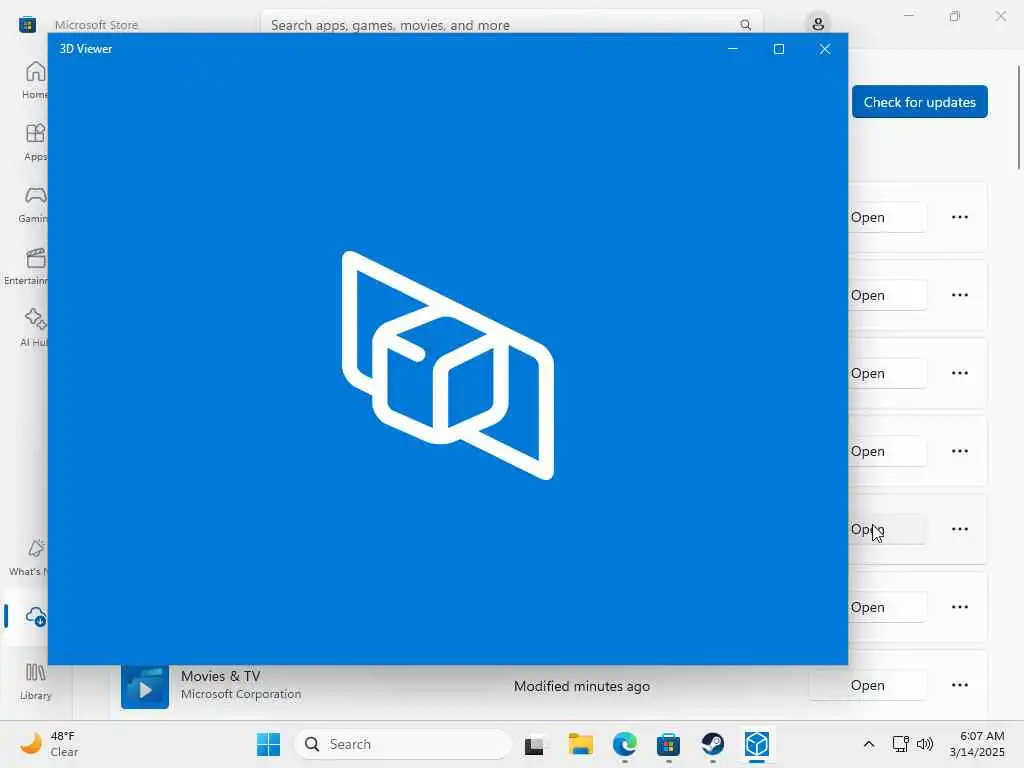Screen dimensions: 1024x768
Task: Open What's New in Microsoft Store sidebar
Action: [30, 557]
